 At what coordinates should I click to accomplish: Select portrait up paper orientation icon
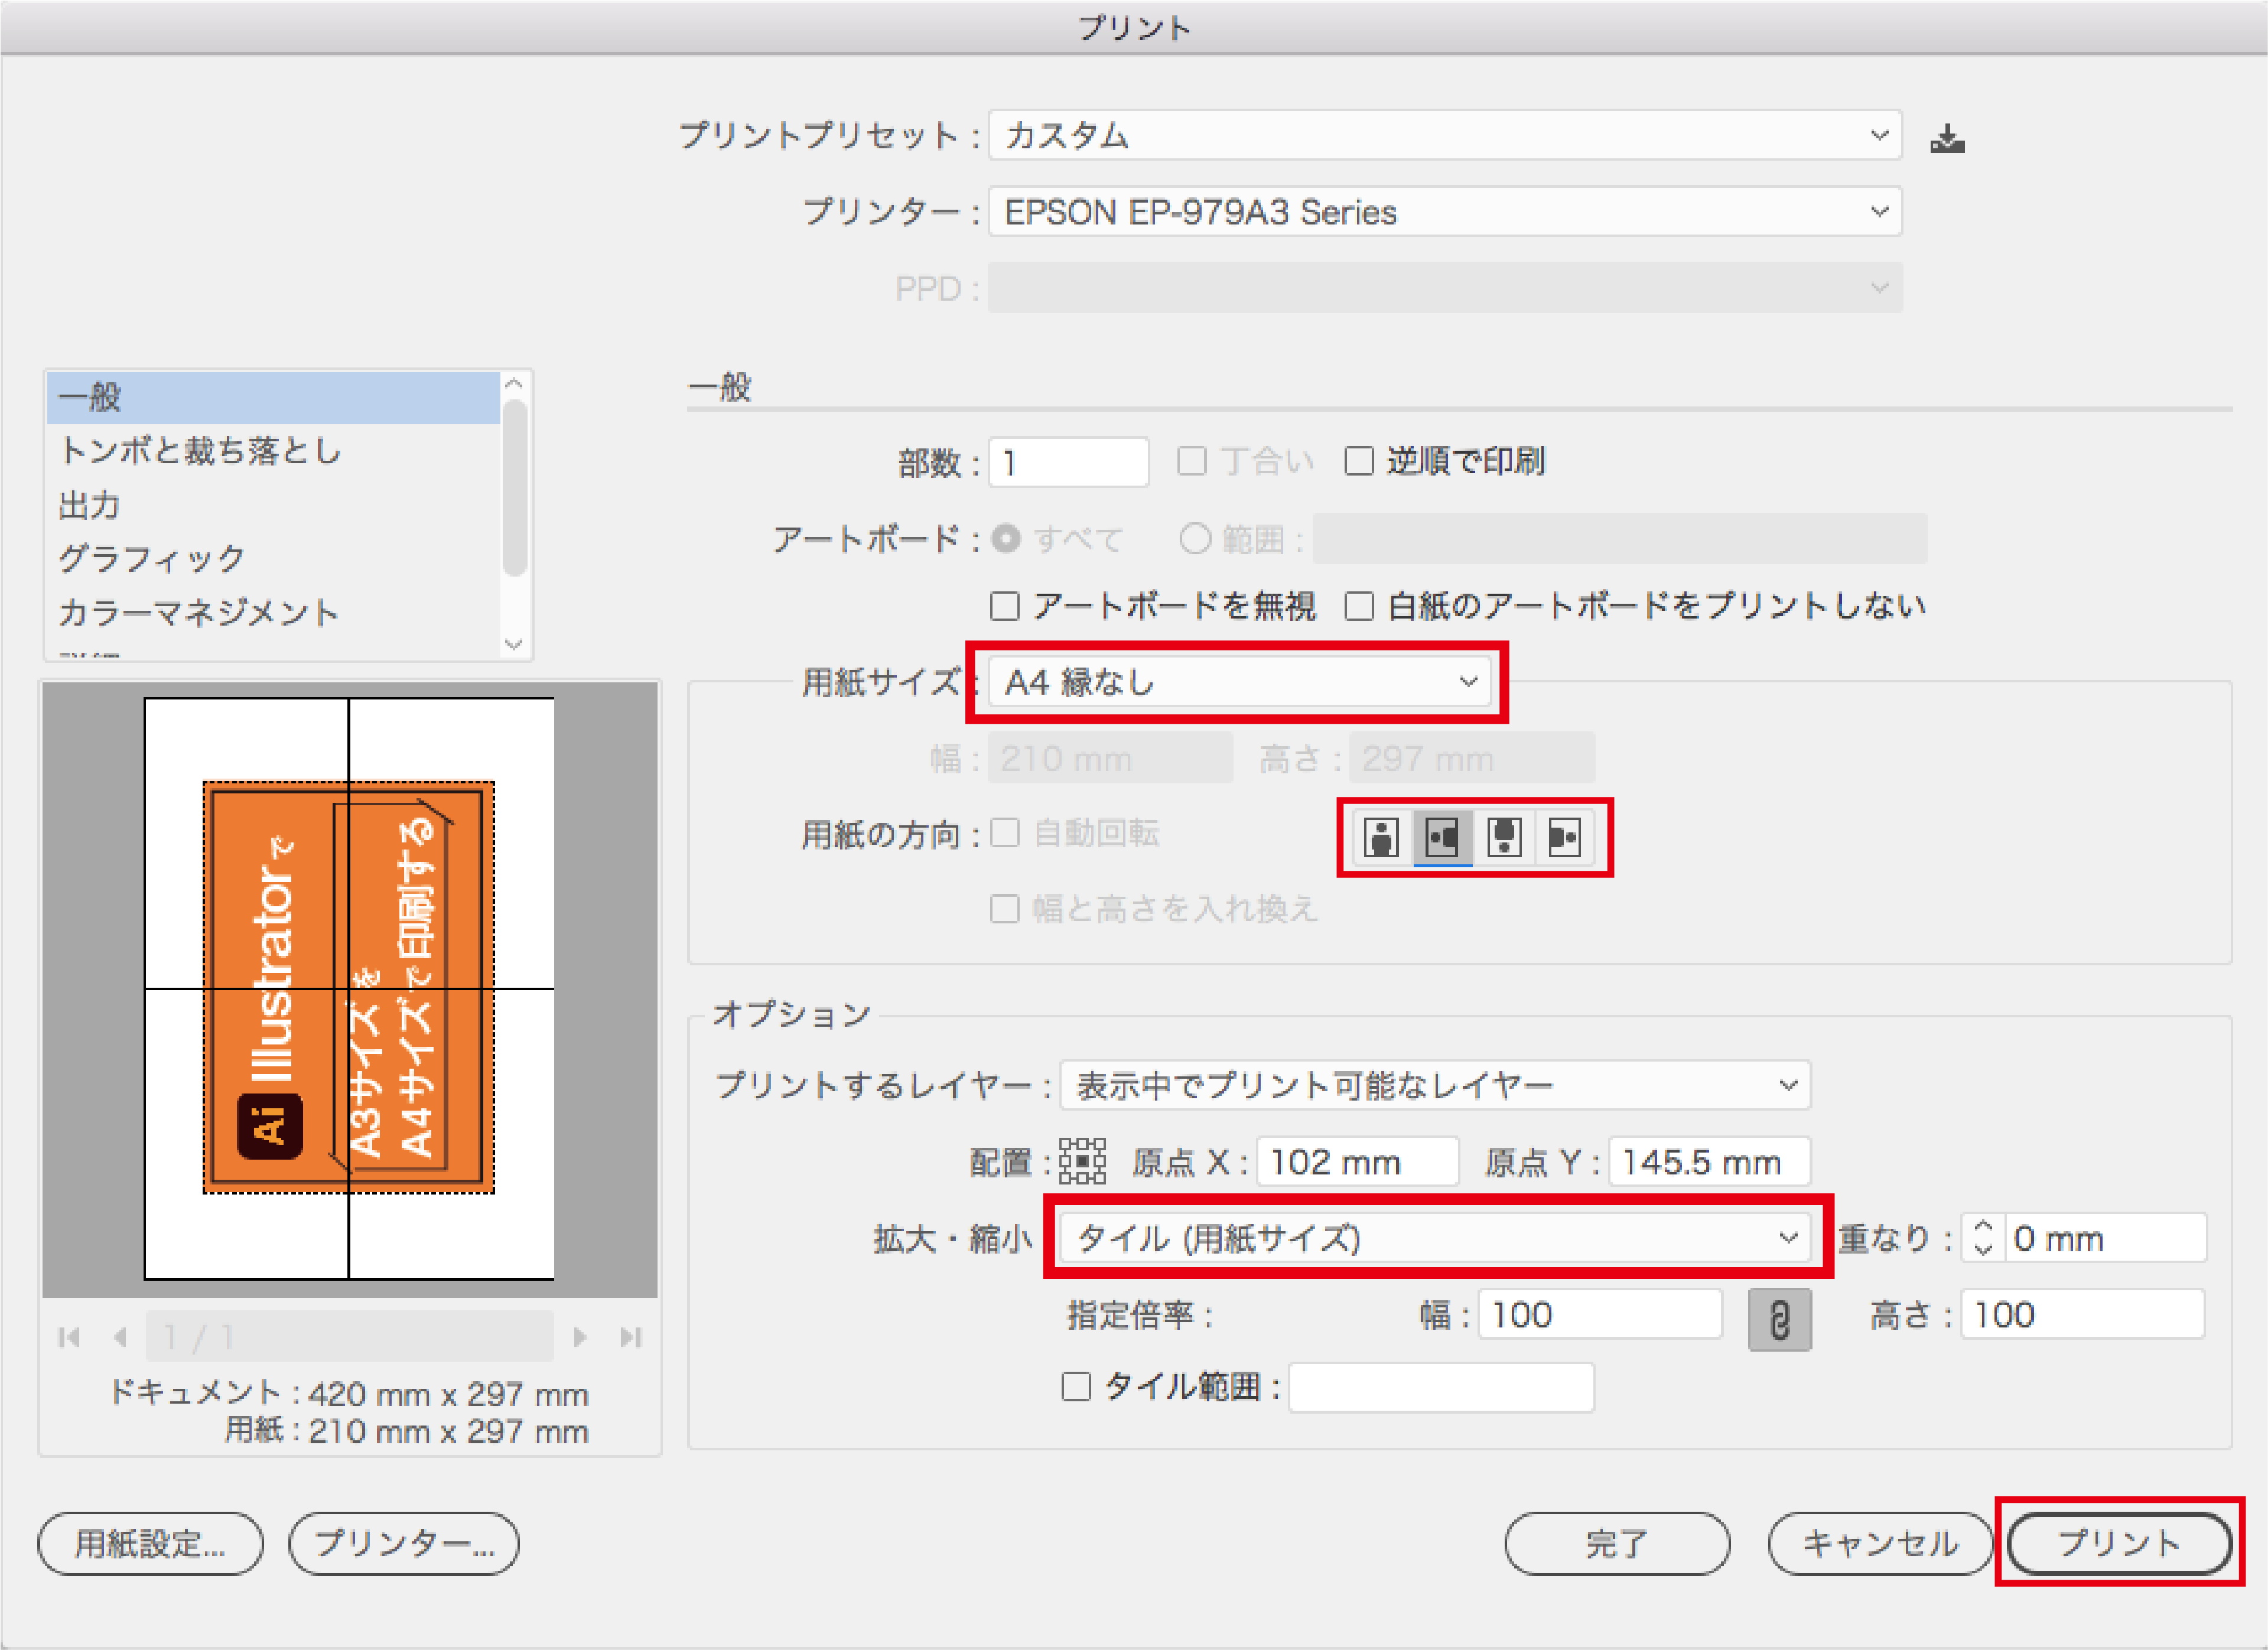pos(1381,837)
